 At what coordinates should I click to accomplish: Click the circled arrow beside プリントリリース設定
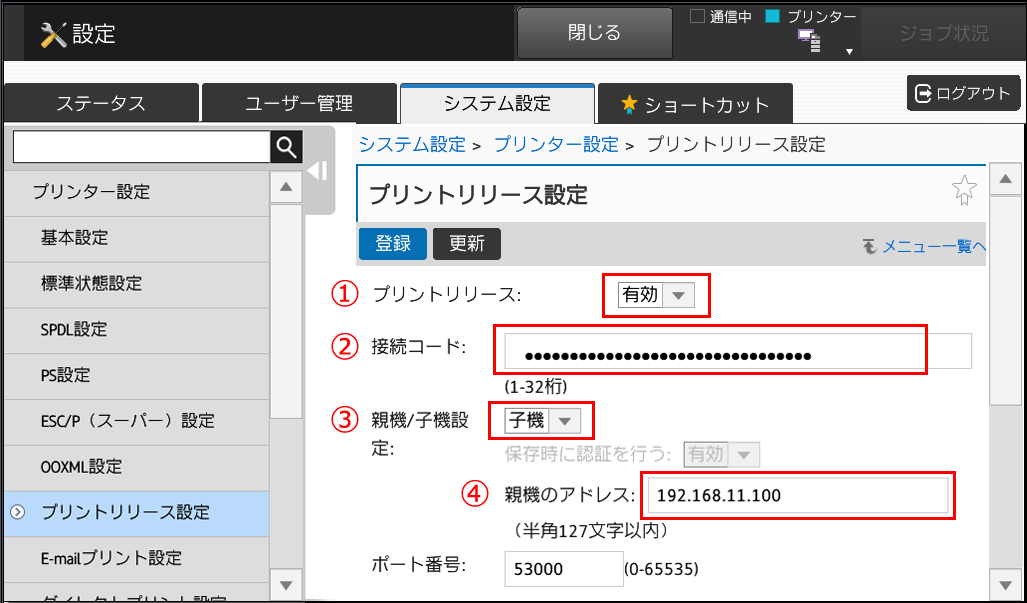pyautogui.click(x=18, y=513)
